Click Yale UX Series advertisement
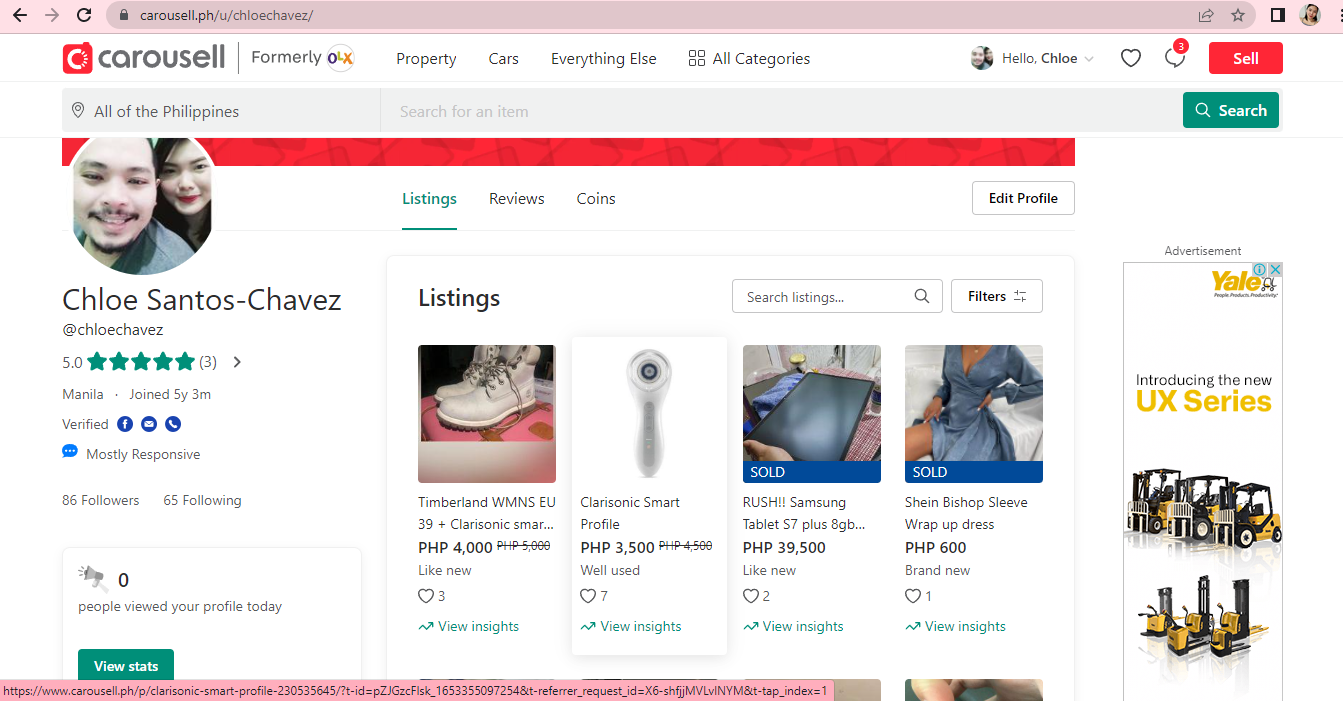Image resolution: width=1343 pixels, height=701 pixels. pyautogui.click(x=1203, y=481)
